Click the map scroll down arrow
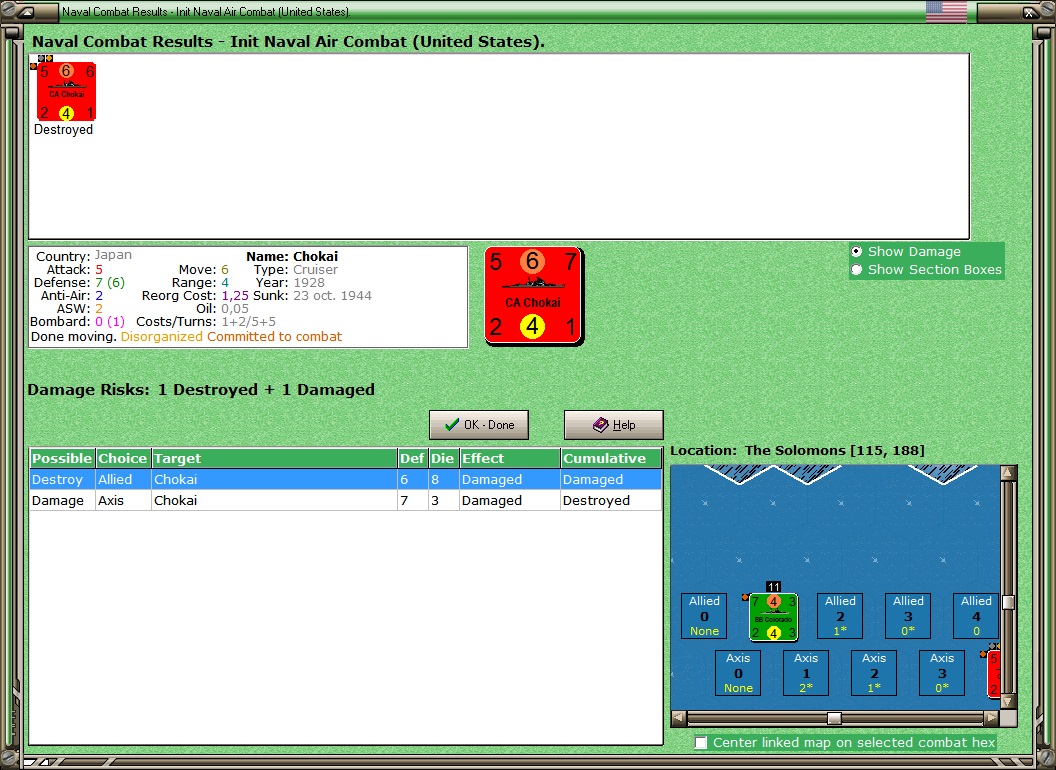The image size is (1056, 770). (1008, 702)
